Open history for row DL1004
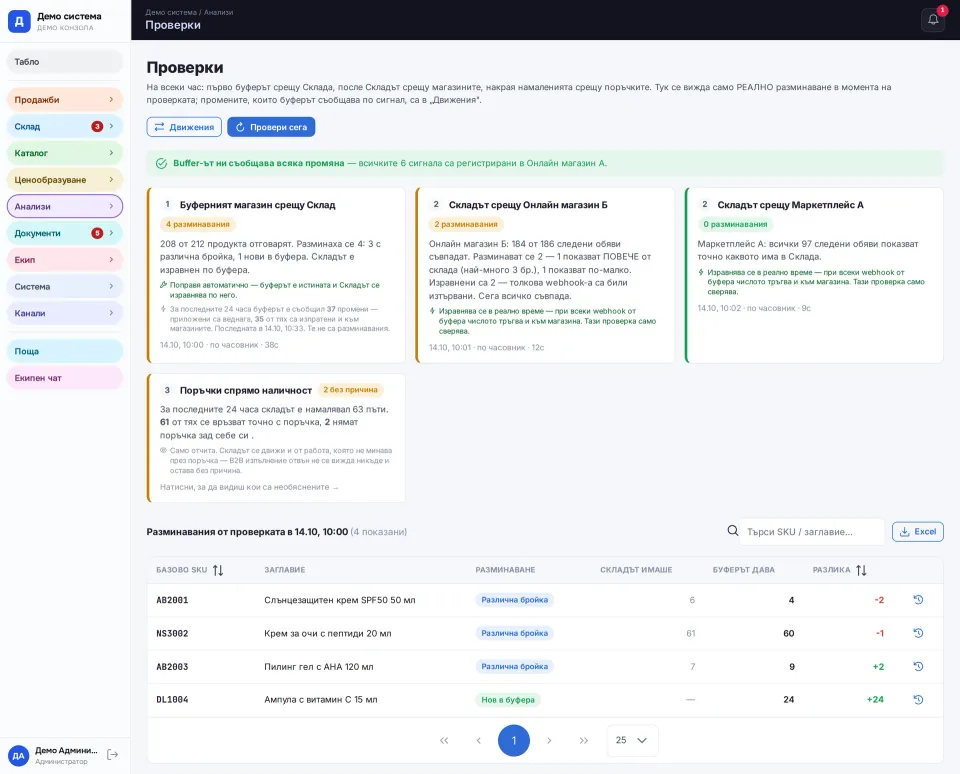Screen dimensions: 960x774 (918, 699)
